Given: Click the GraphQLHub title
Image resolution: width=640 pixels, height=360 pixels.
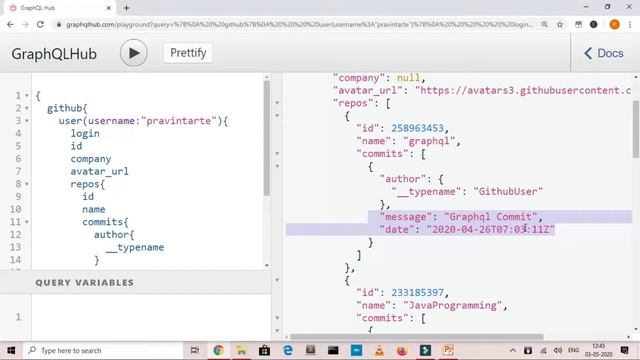Looking at the screenshot, I should tap(54, 54).
